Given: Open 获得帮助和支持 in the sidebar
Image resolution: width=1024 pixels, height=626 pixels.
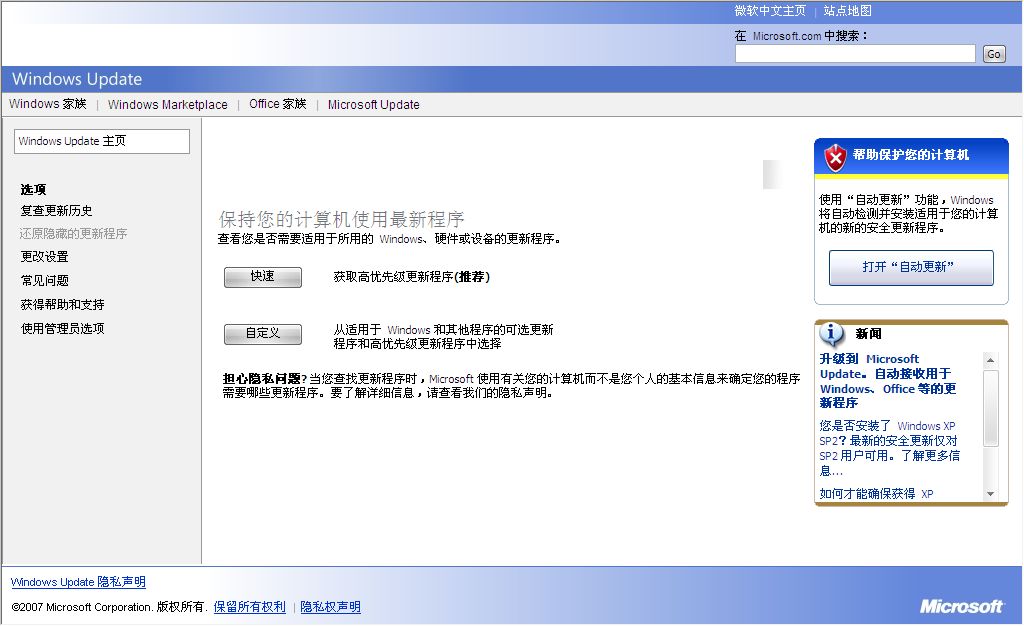Looking at the screenshot, I should coord(62,304).
